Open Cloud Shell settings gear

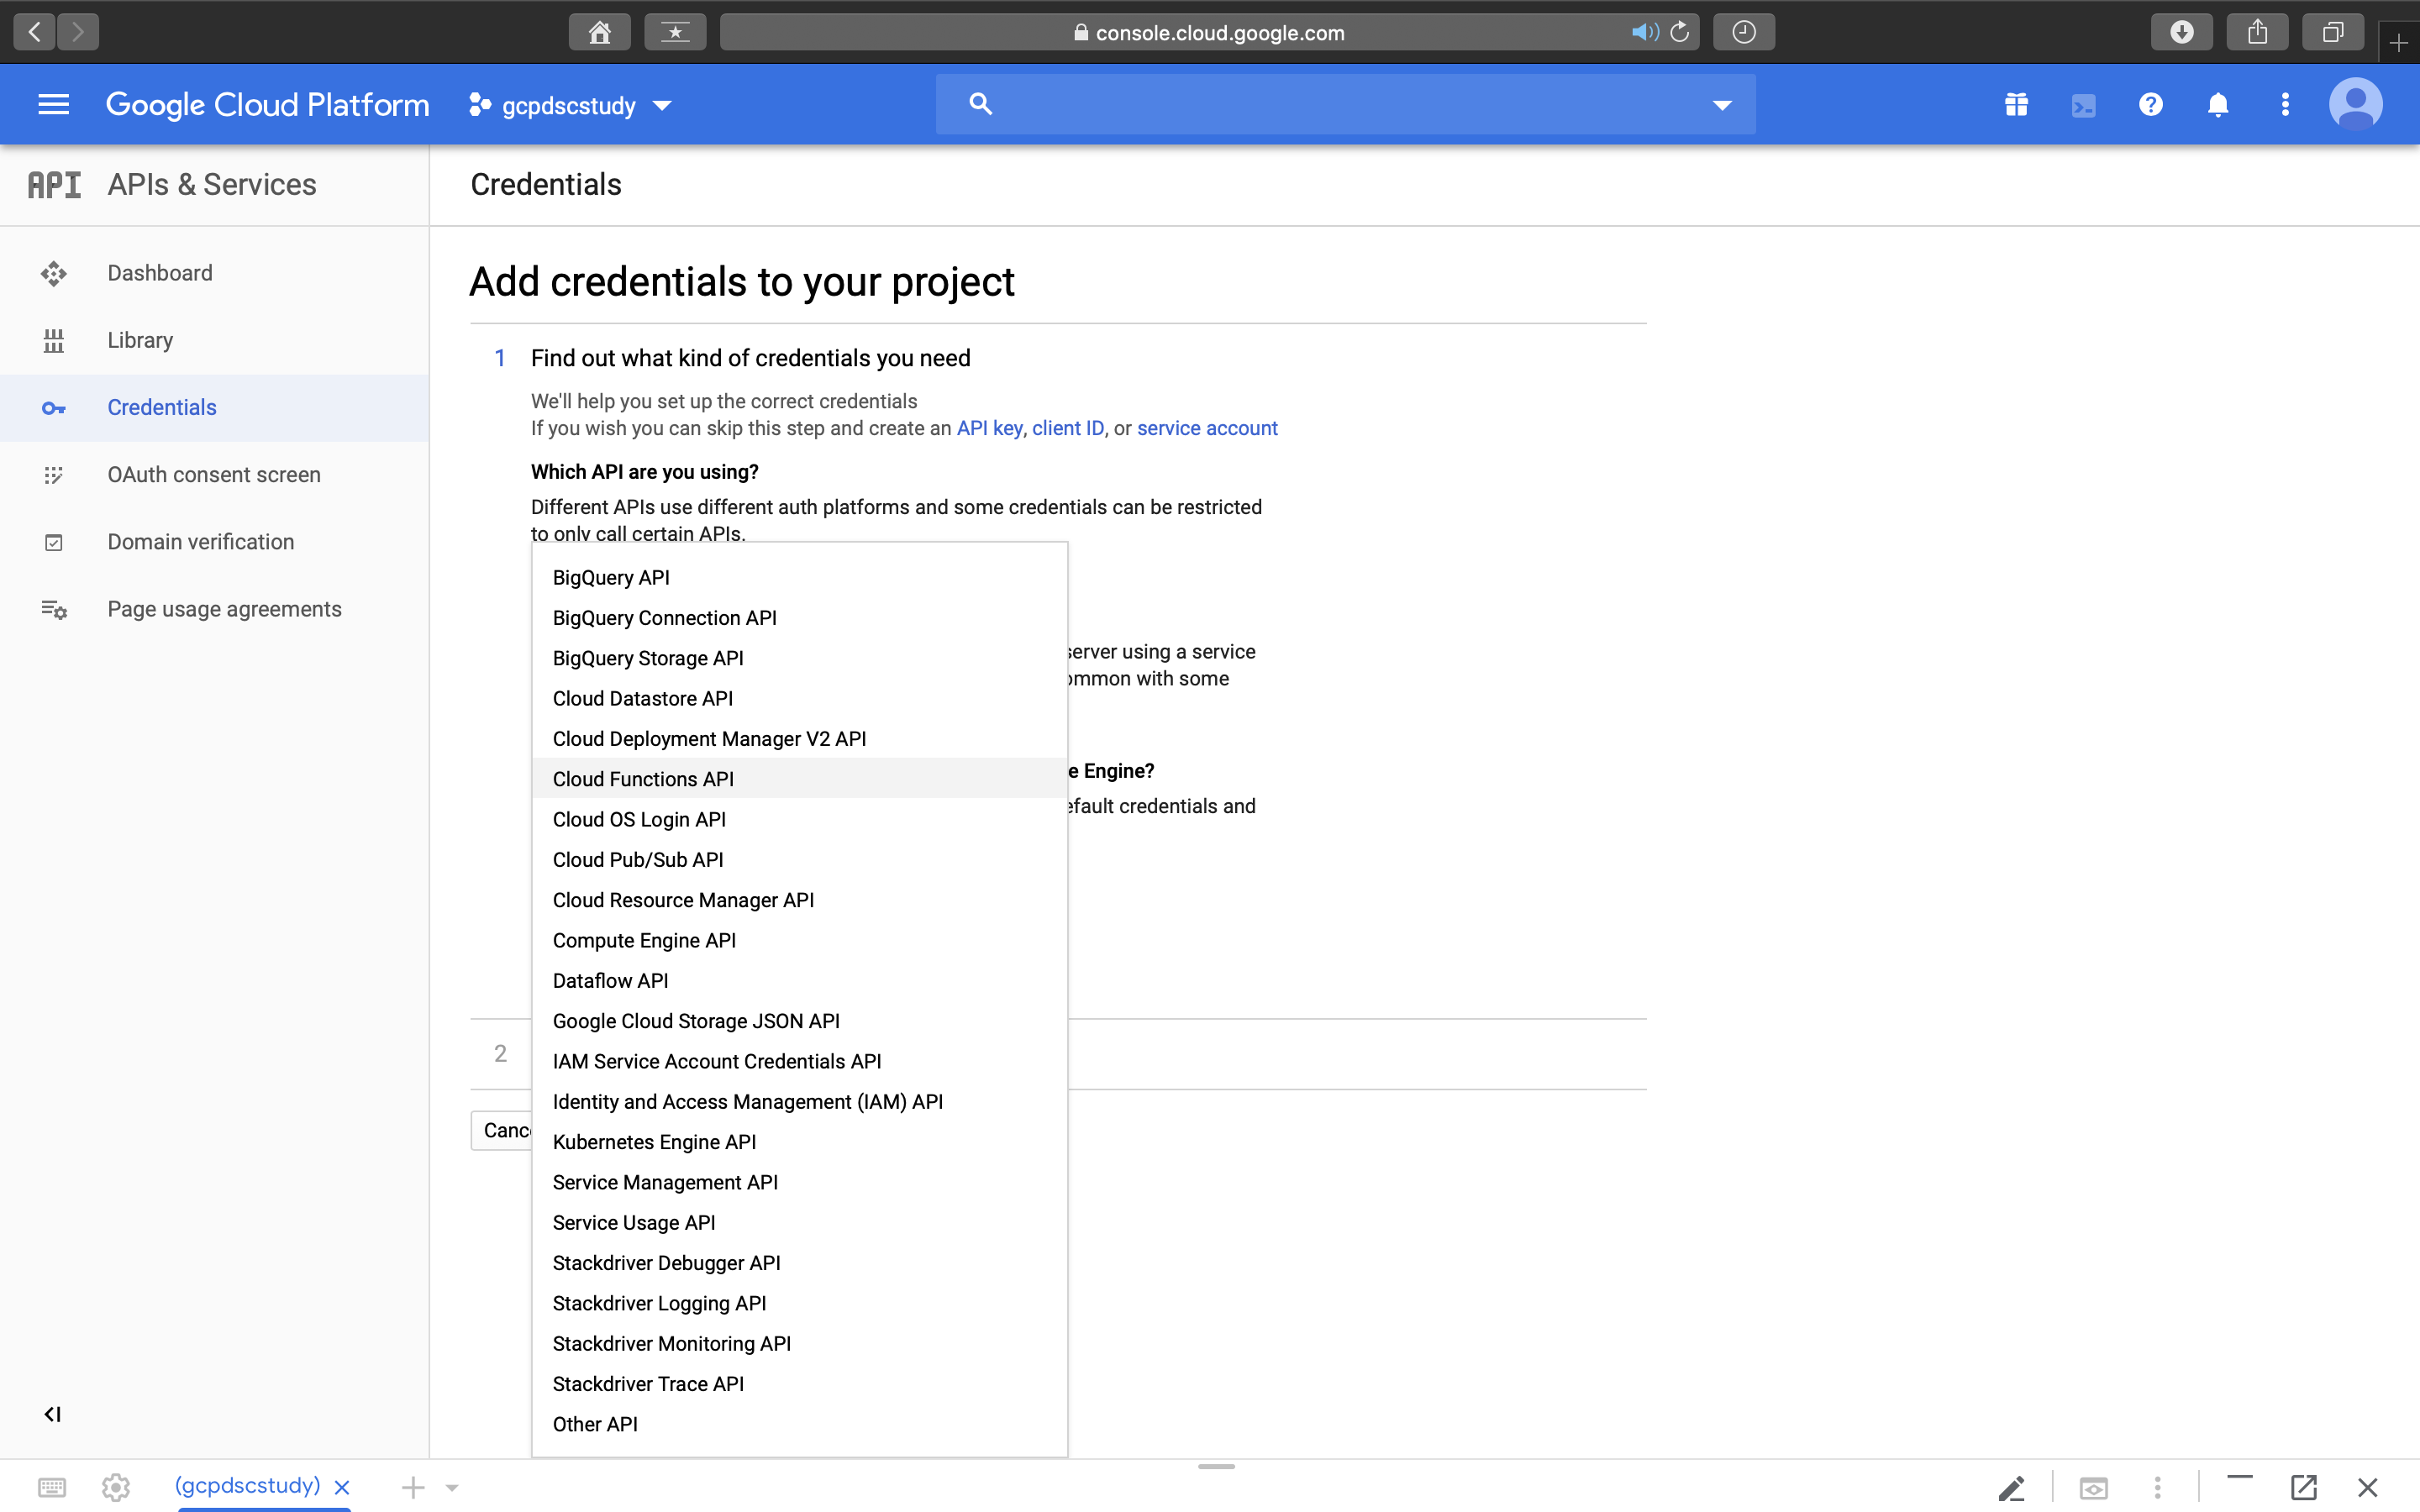116,1488
